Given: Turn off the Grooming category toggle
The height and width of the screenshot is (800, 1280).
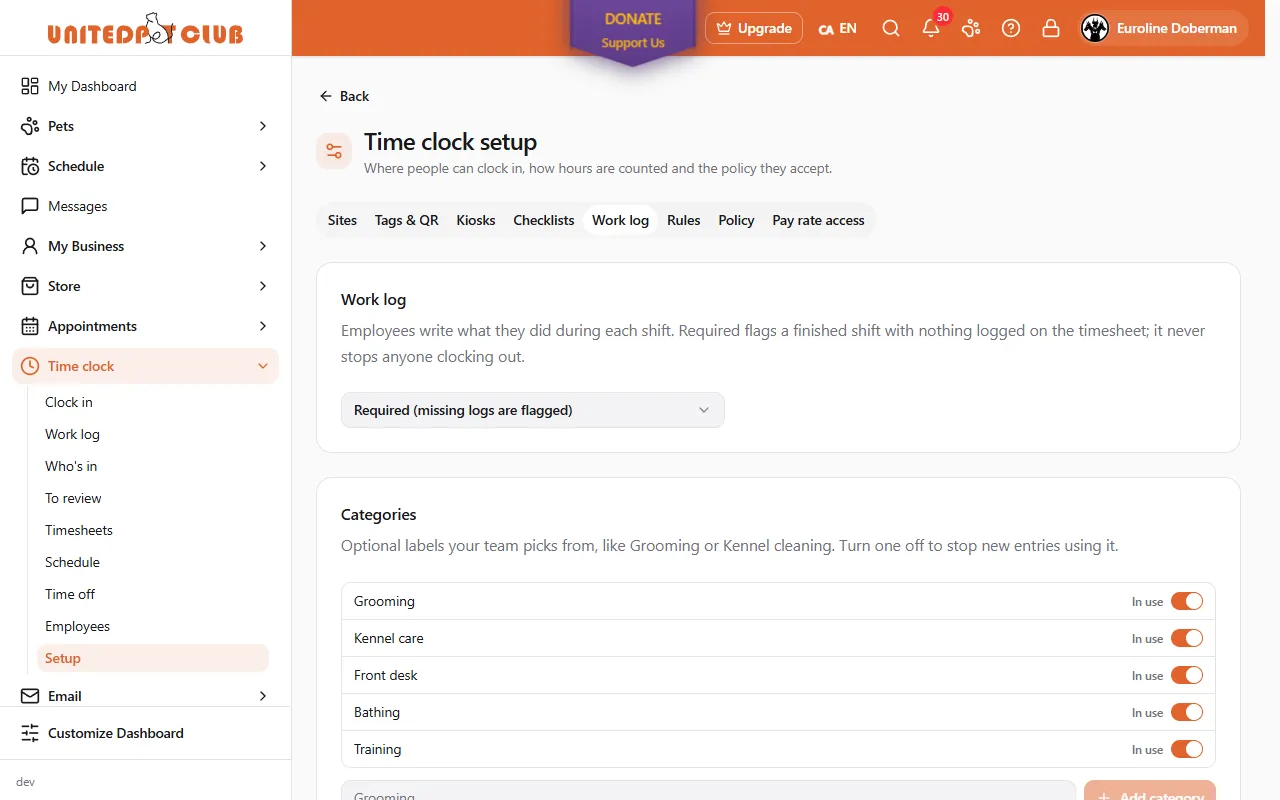Looking at the screenshot, I should coord(1187,601).
